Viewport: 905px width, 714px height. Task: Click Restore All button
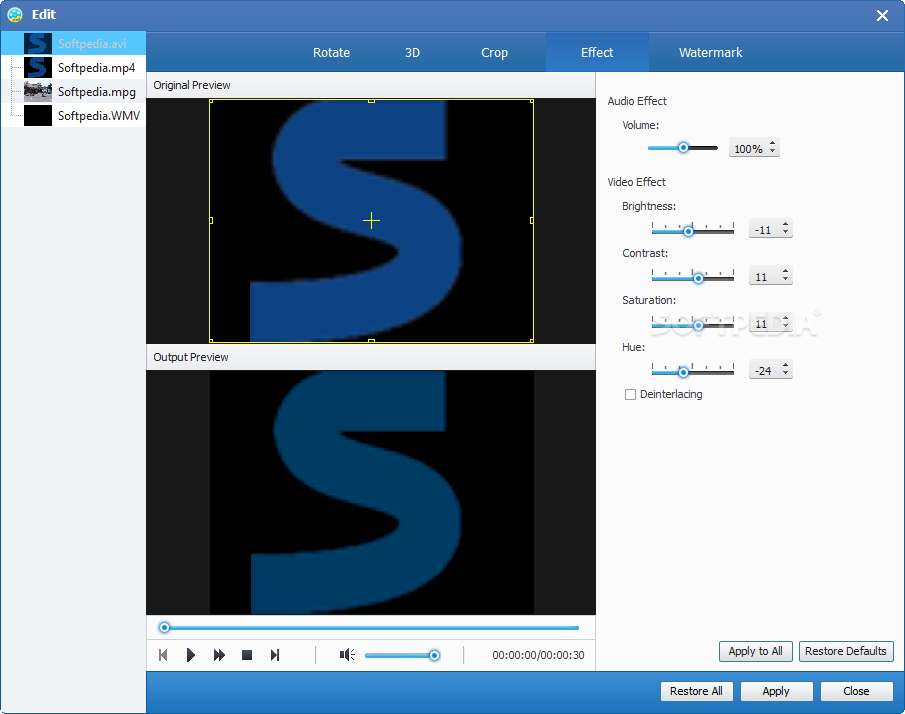tap(696, 691)
